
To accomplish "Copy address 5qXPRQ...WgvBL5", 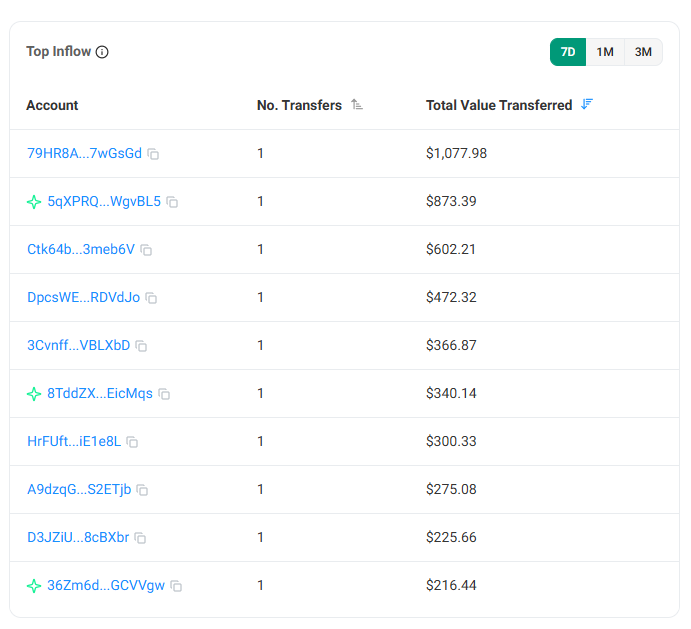I will click(172, 202).
